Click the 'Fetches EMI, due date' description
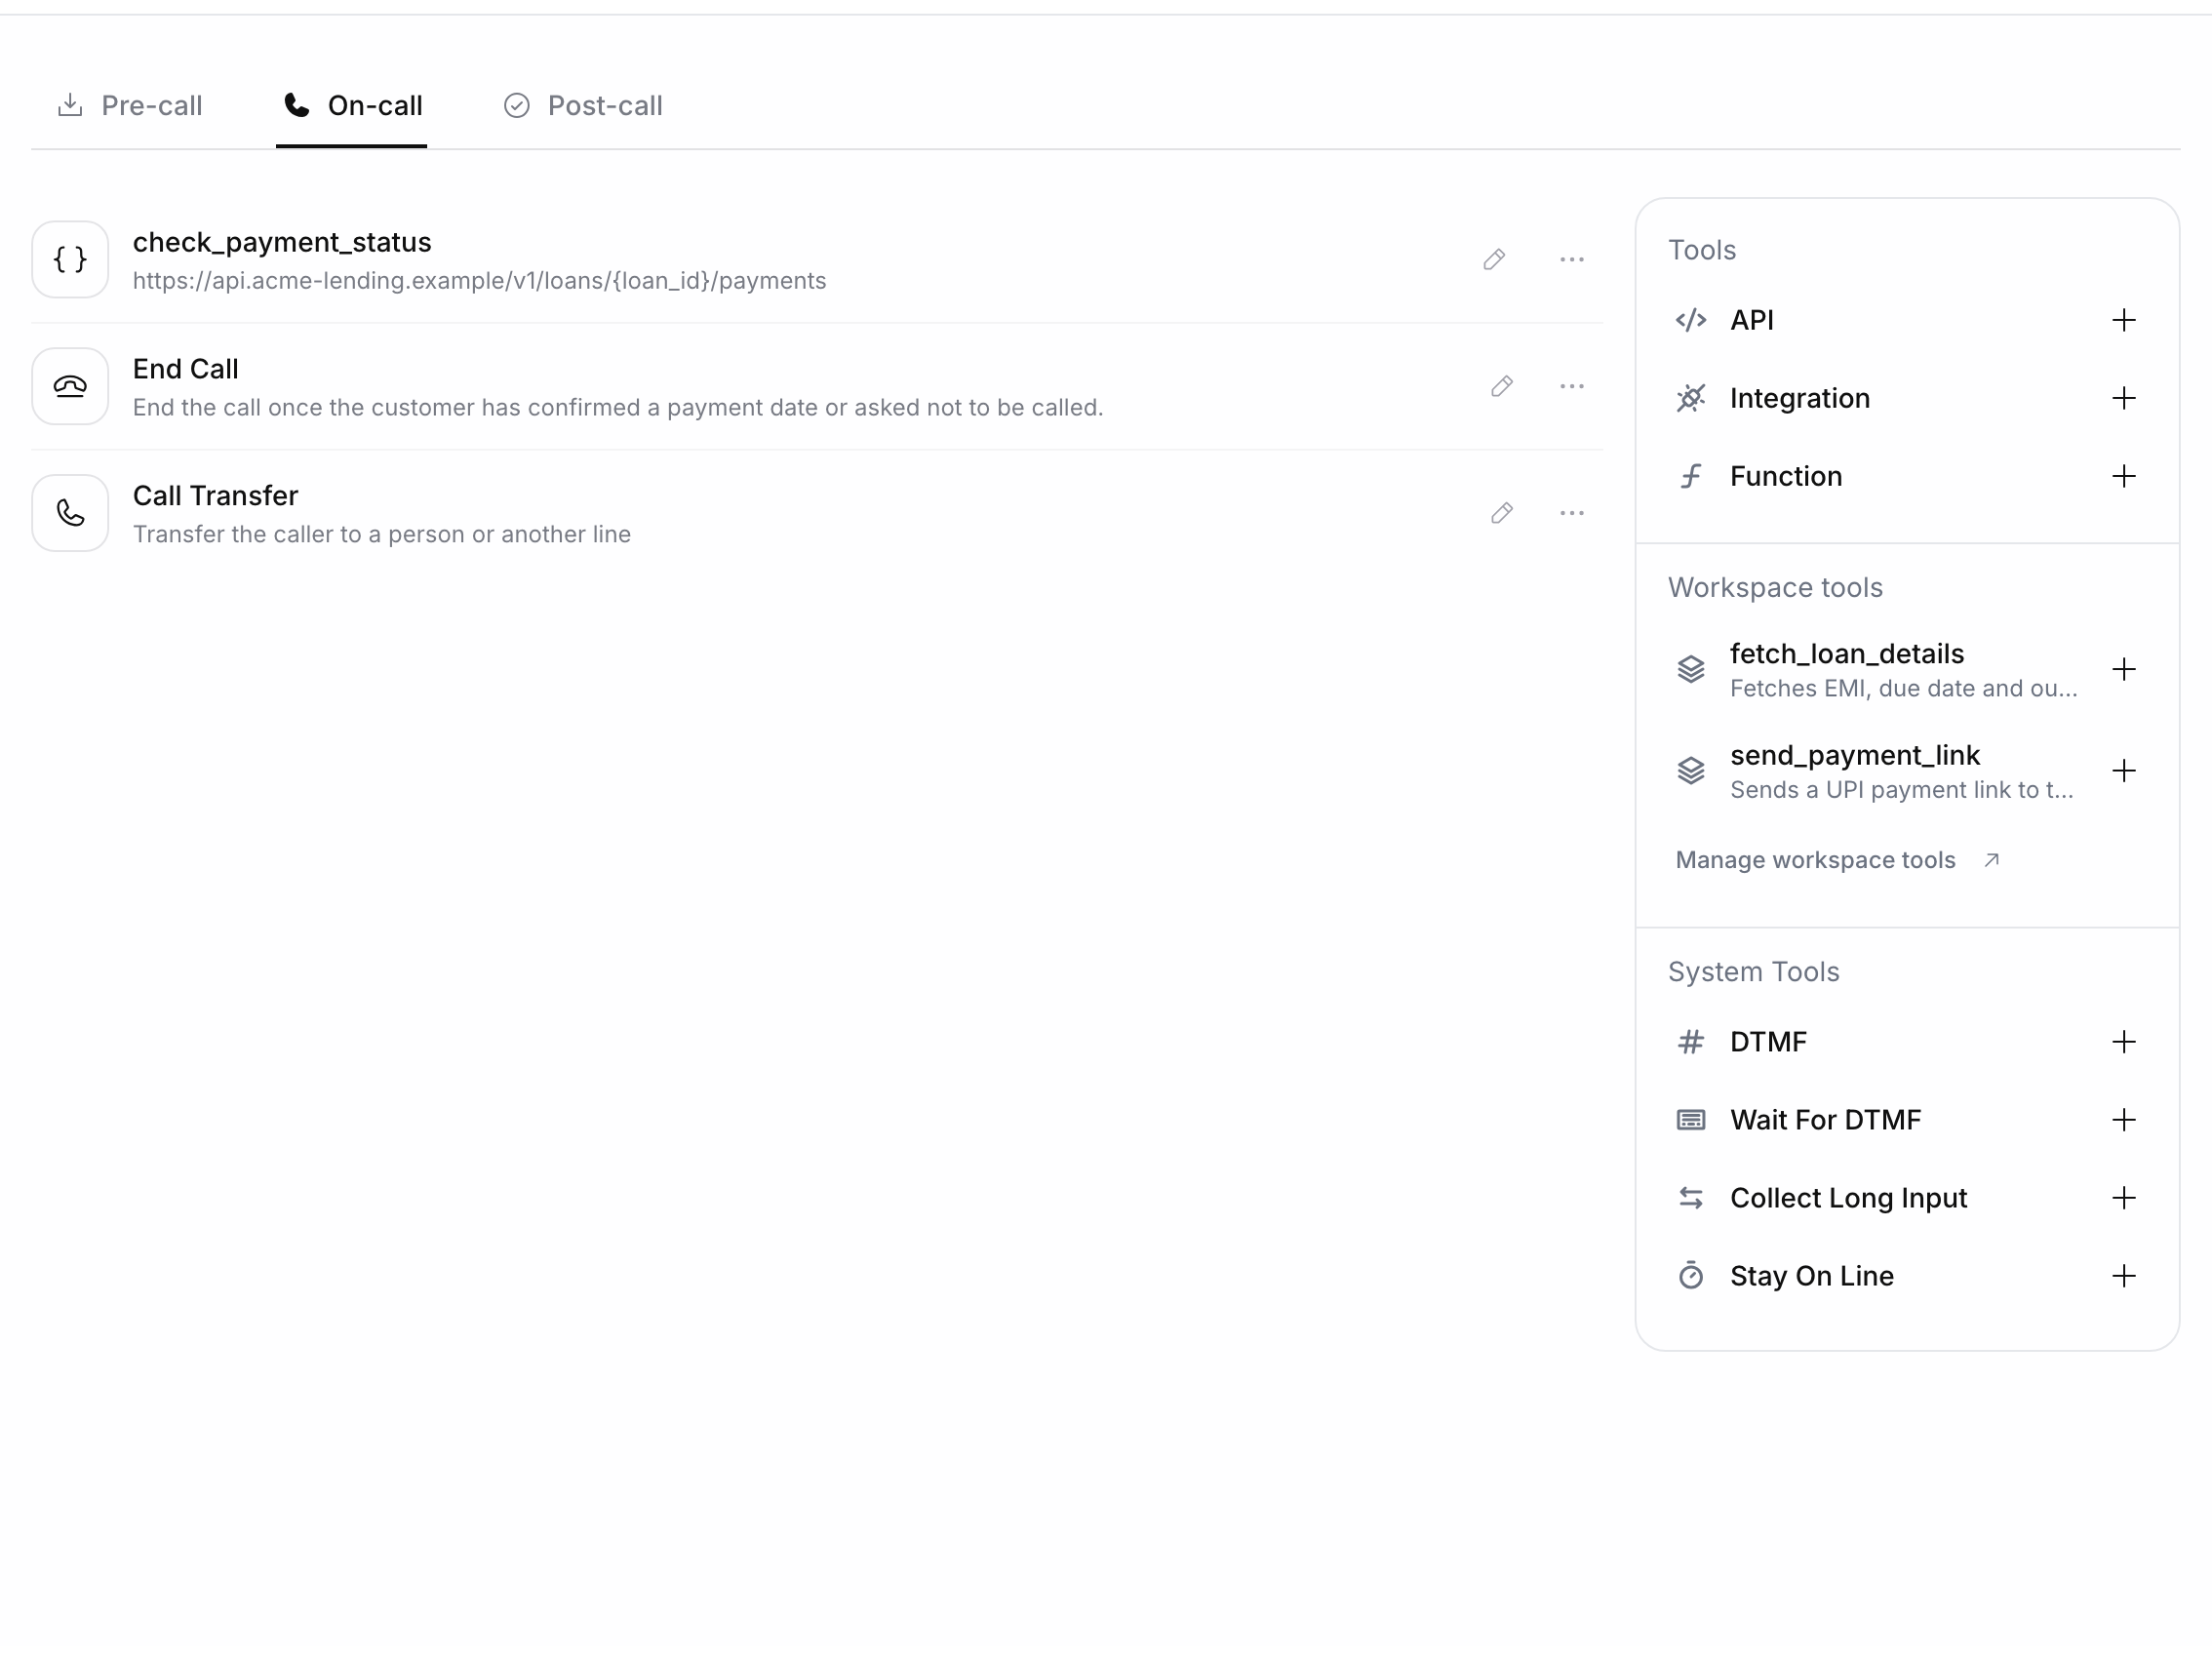2212x1662 pixels. point(1904,689)
